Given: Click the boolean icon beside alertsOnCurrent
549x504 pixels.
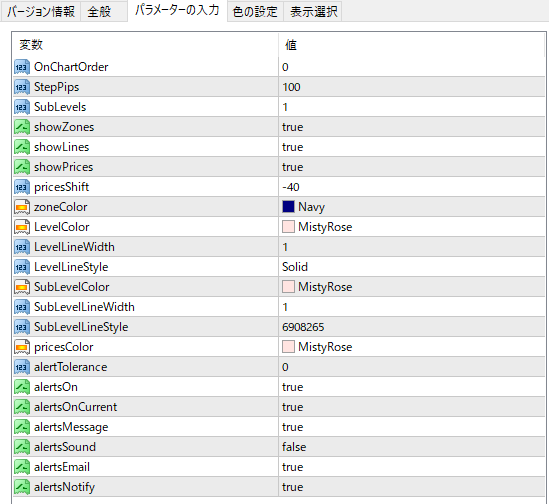Looking at the screenshot, I should 22,407.
